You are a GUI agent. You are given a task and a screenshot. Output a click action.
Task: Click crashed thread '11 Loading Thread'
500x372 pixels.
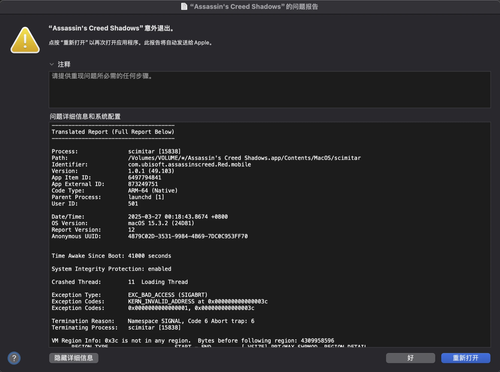point(158,282)
